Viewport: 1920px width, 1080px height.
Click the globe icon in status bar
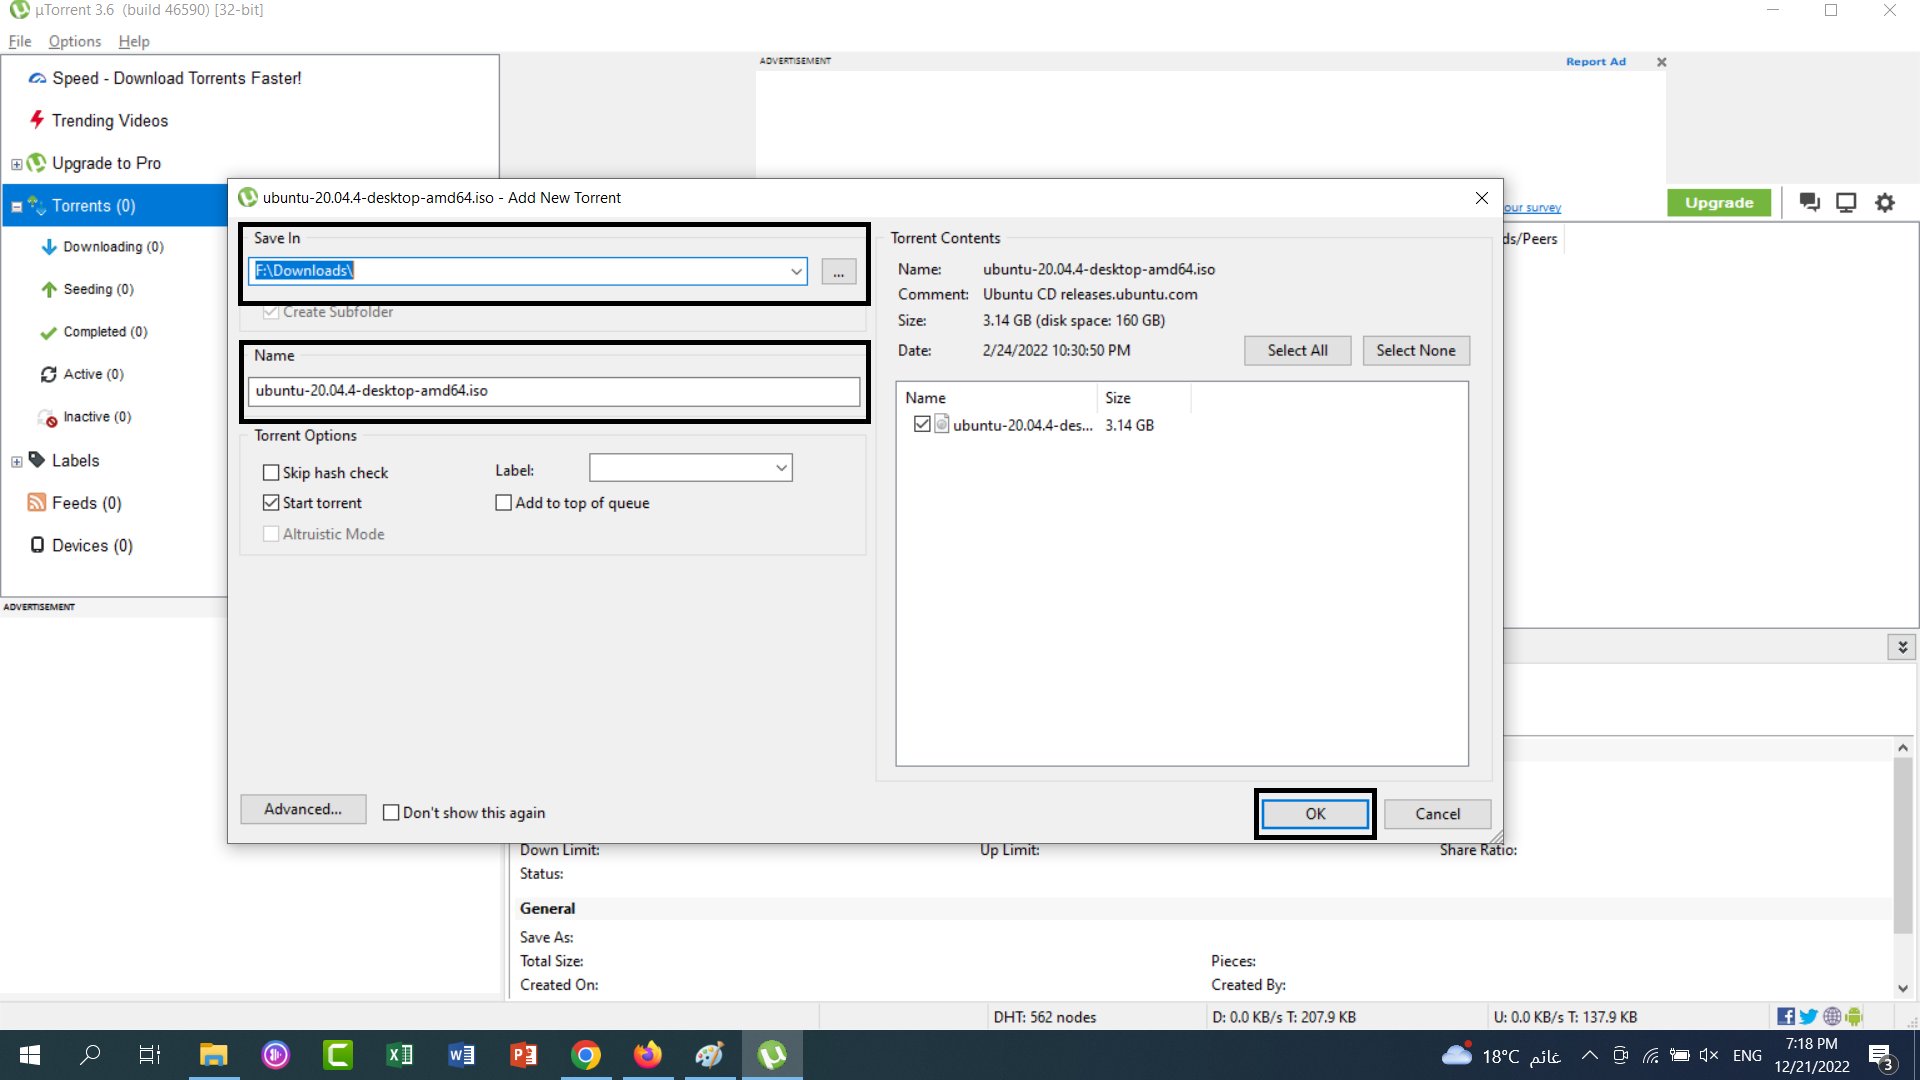point(1832,1016)
